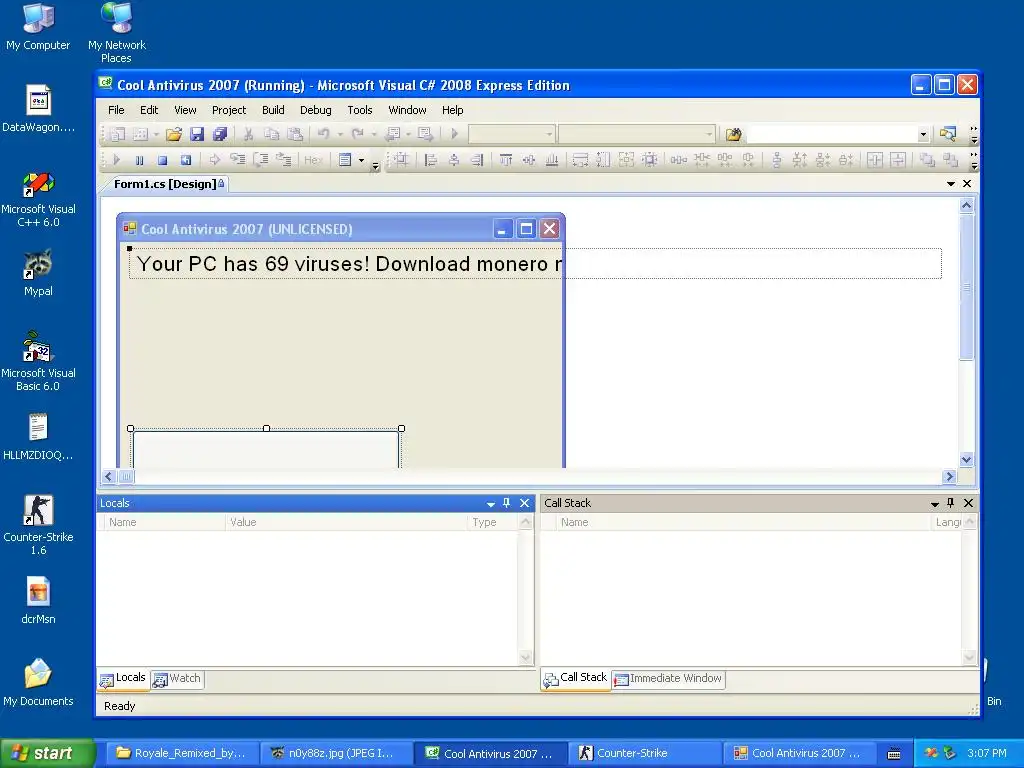
Task: Select the 'Your PC has 69 viruses' label
Action: click(x=535, y=264)
